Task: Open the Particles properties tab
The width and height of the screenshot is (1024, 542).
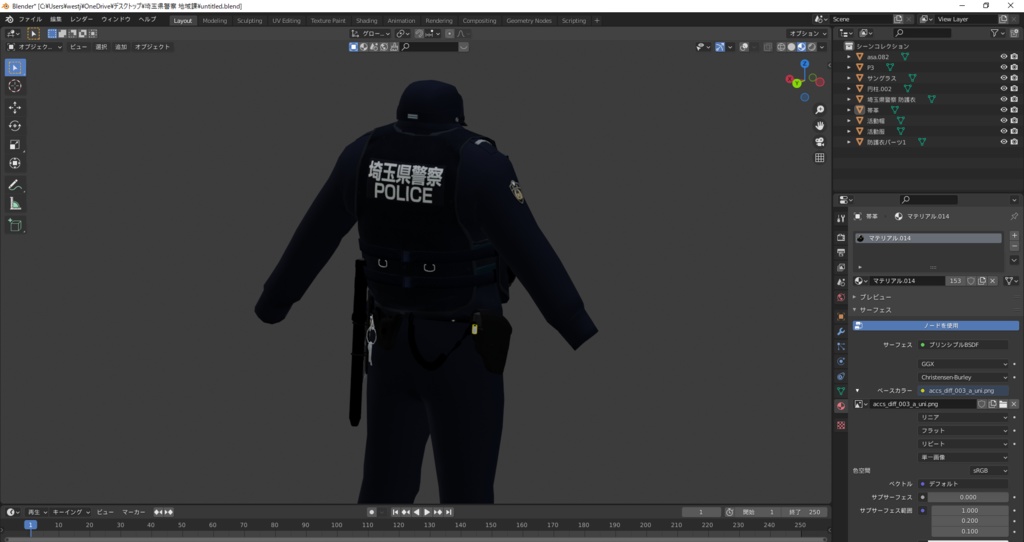Action: pyautogui.click(x=841, y=347)
